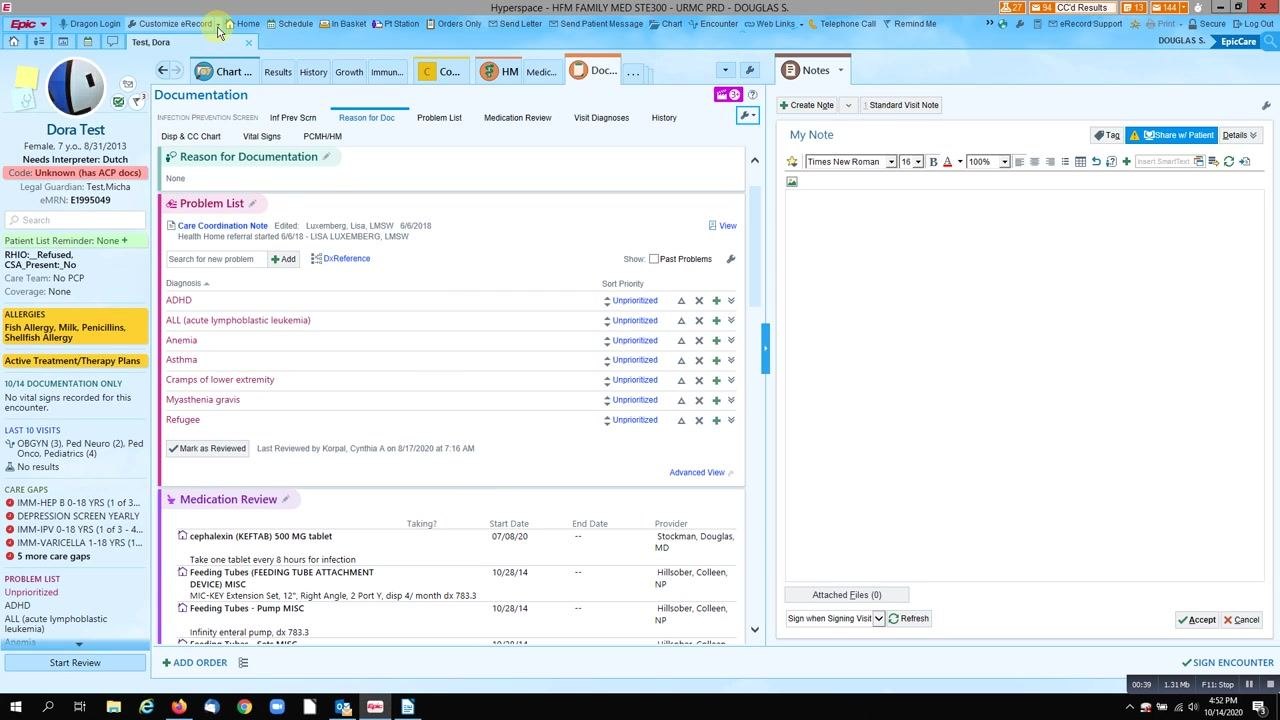This screenshot has height=720, width=1280.
Task: Open Google Chrome from the Windows taskbar
Action: [x=244, y=707]
